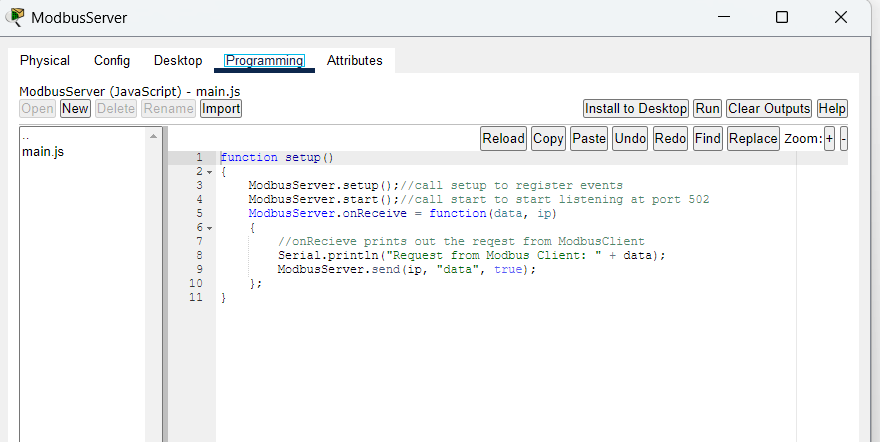Click the ModbusServer app icon
This screenshot has height=442, width=880.
point(15,17)
